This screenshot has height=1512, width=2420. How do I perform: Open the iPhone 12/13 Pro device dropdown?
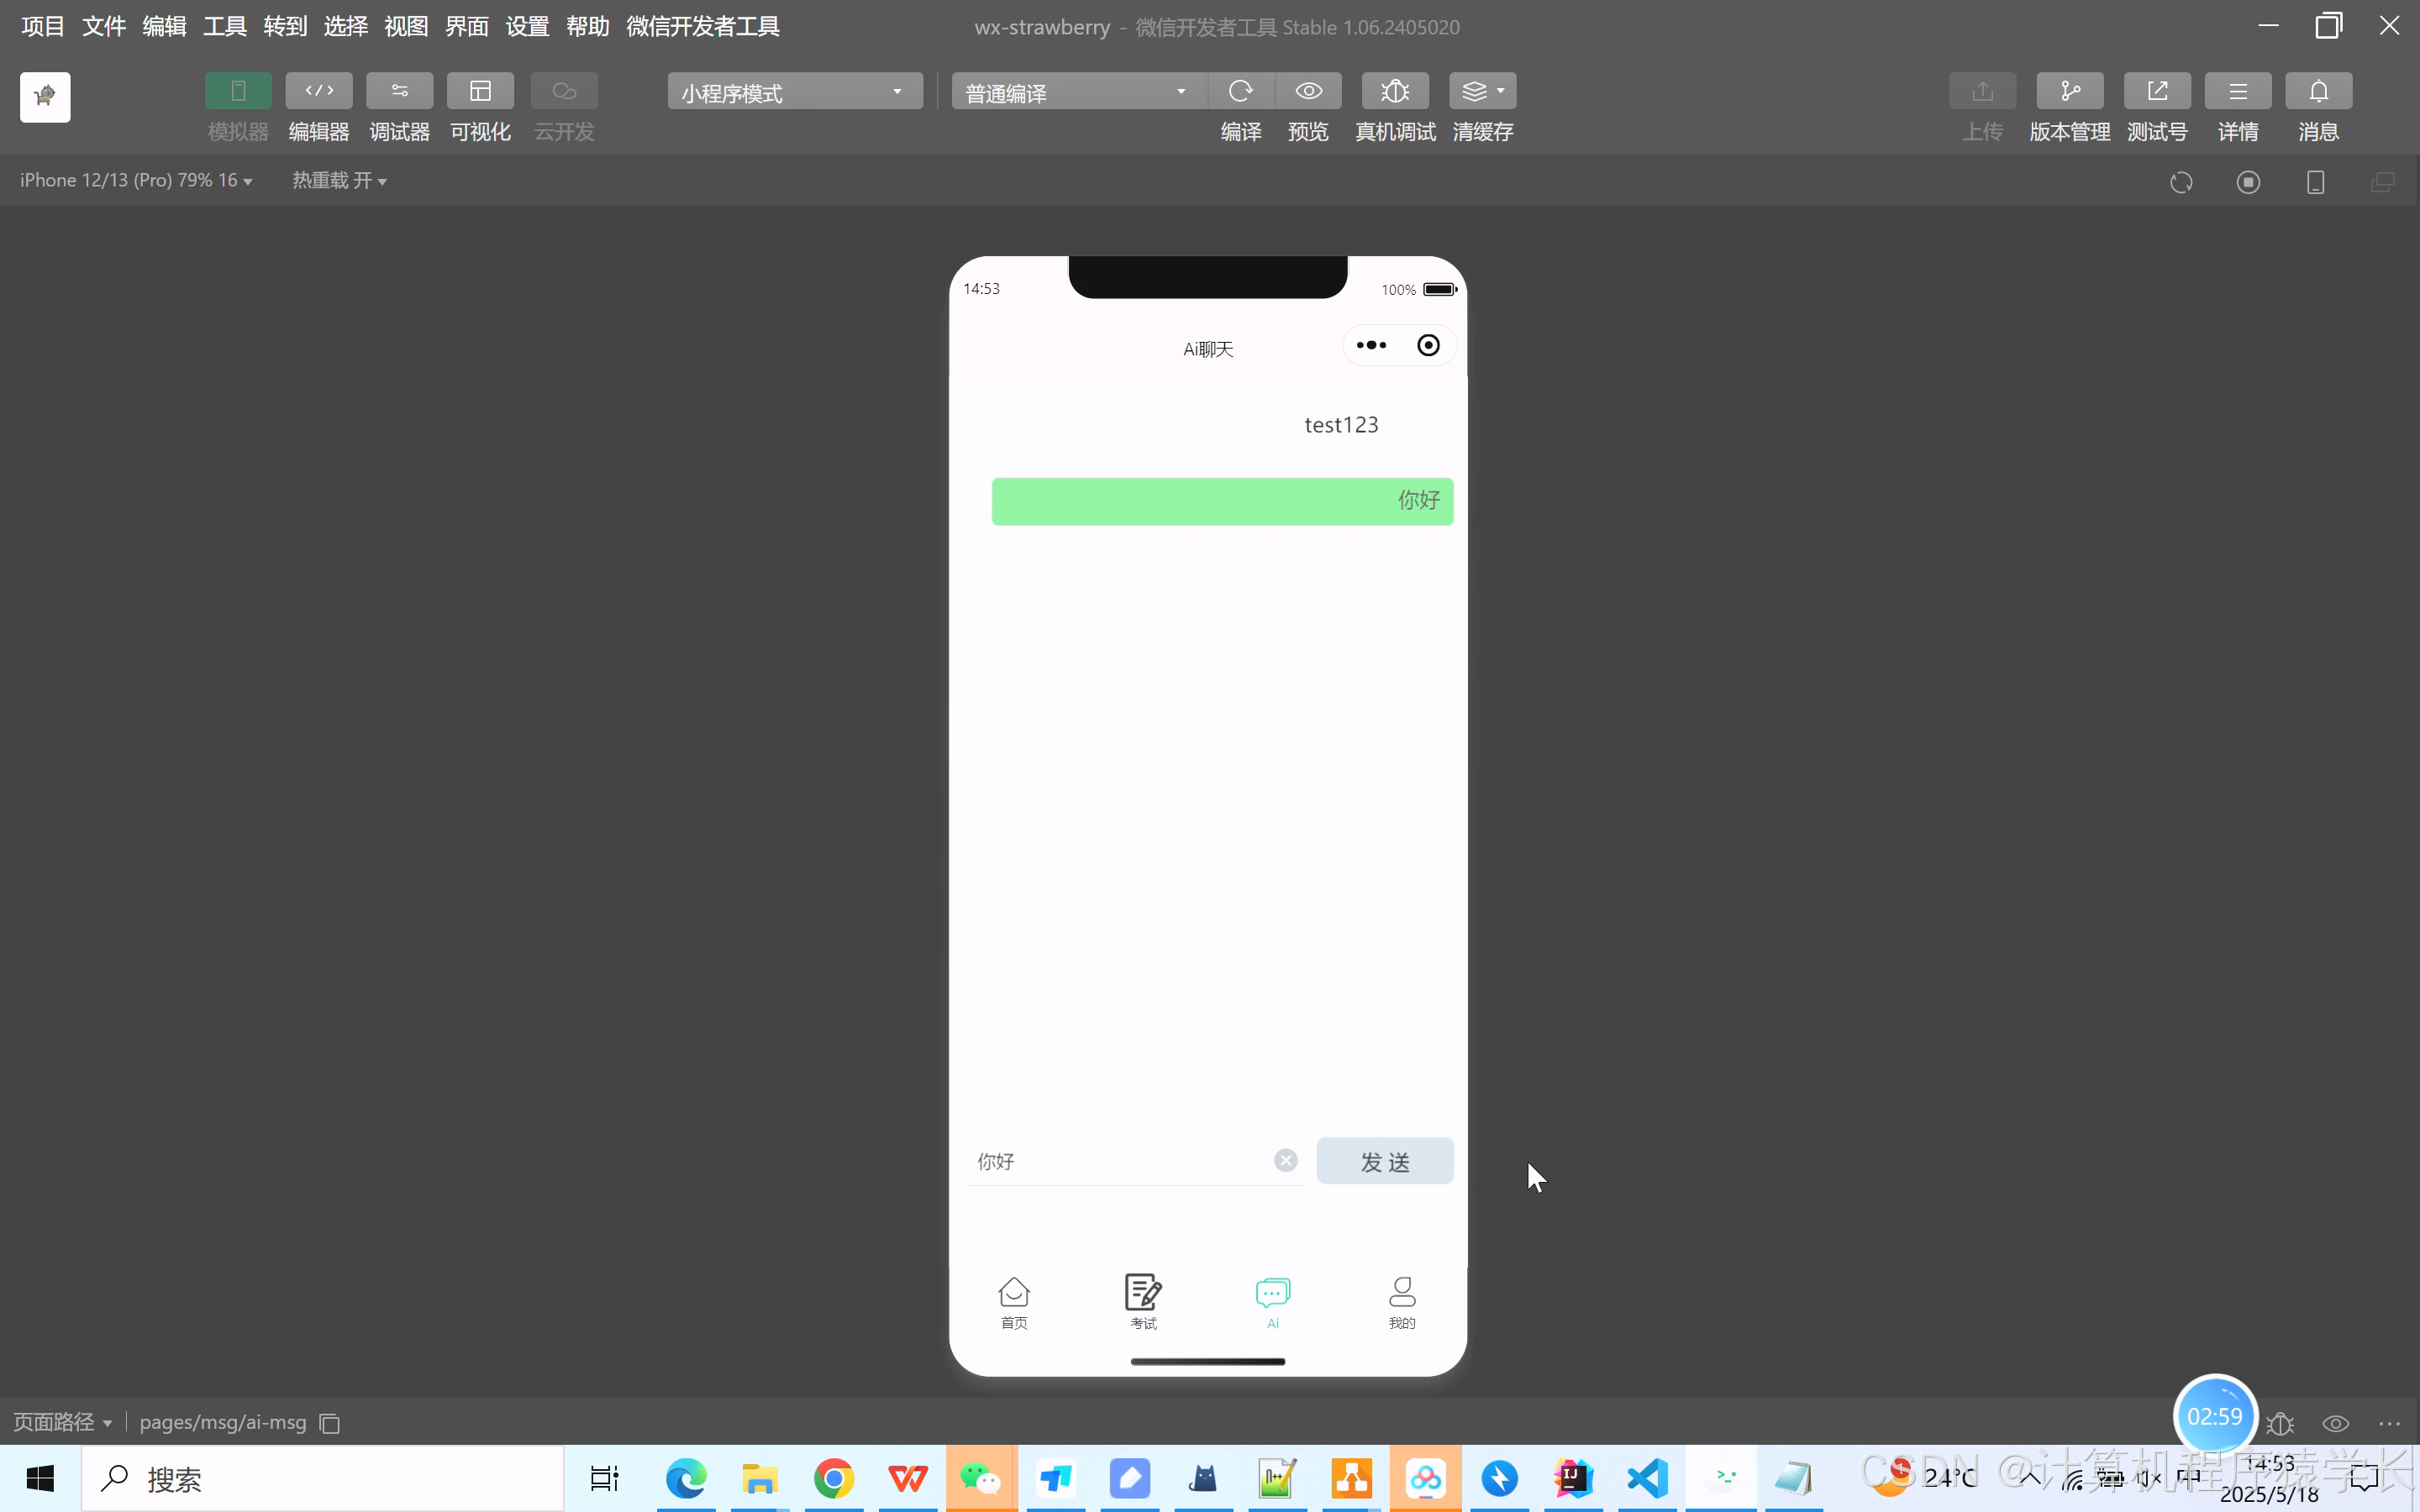pos(136,181)
